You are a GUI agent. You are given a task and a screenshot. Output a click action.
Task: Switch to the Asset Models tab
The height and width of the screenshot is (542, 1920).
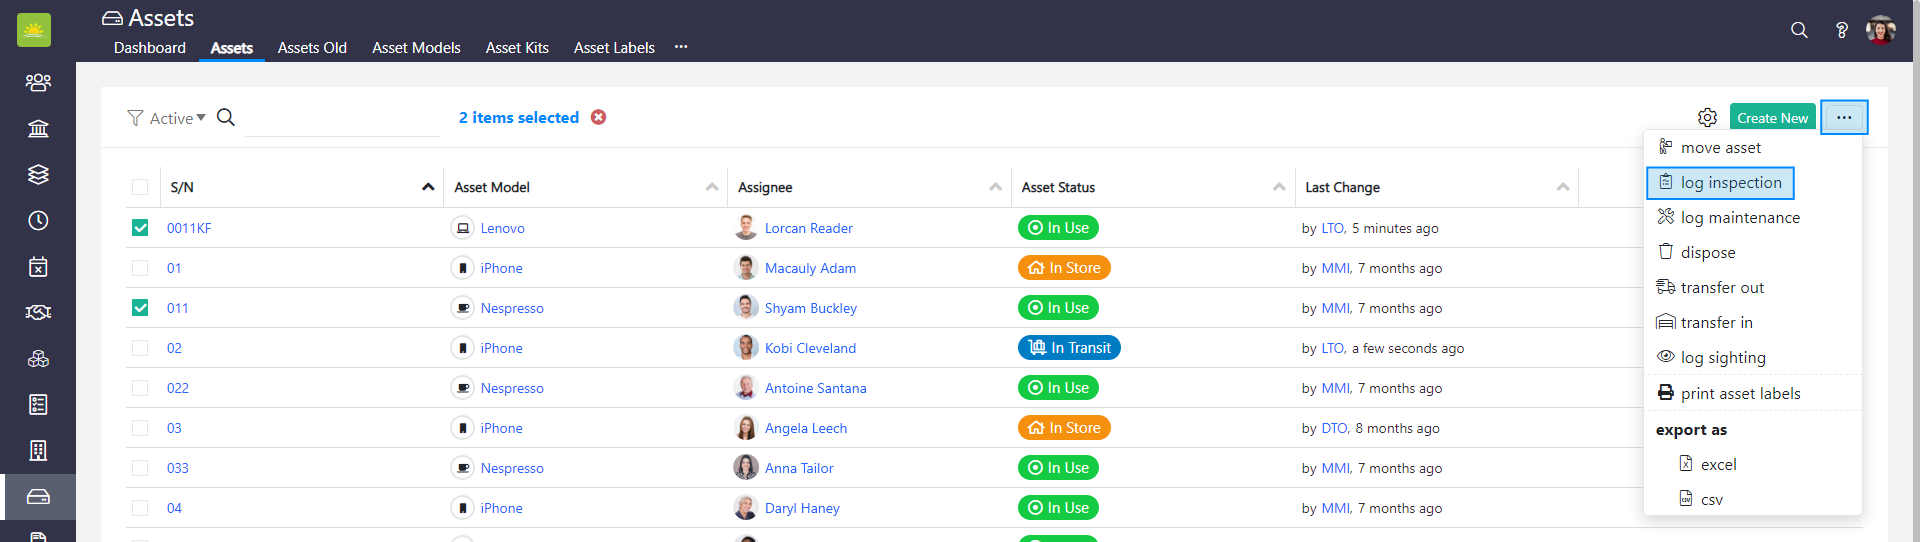pos(416,47)
